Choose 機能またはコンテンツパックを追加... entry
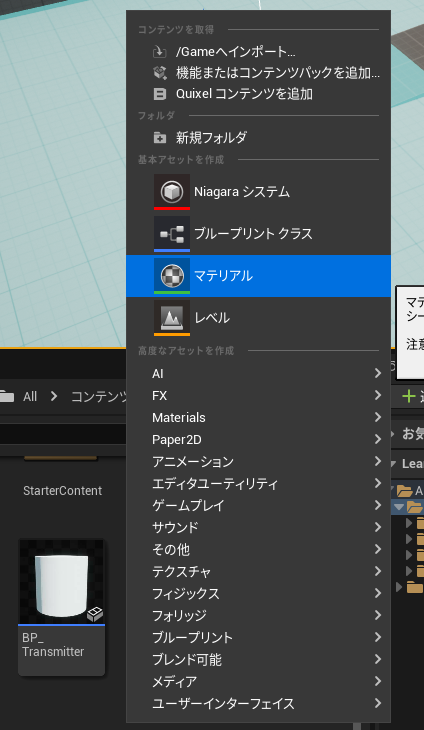 pyautogui.click(x=258, y=73)
